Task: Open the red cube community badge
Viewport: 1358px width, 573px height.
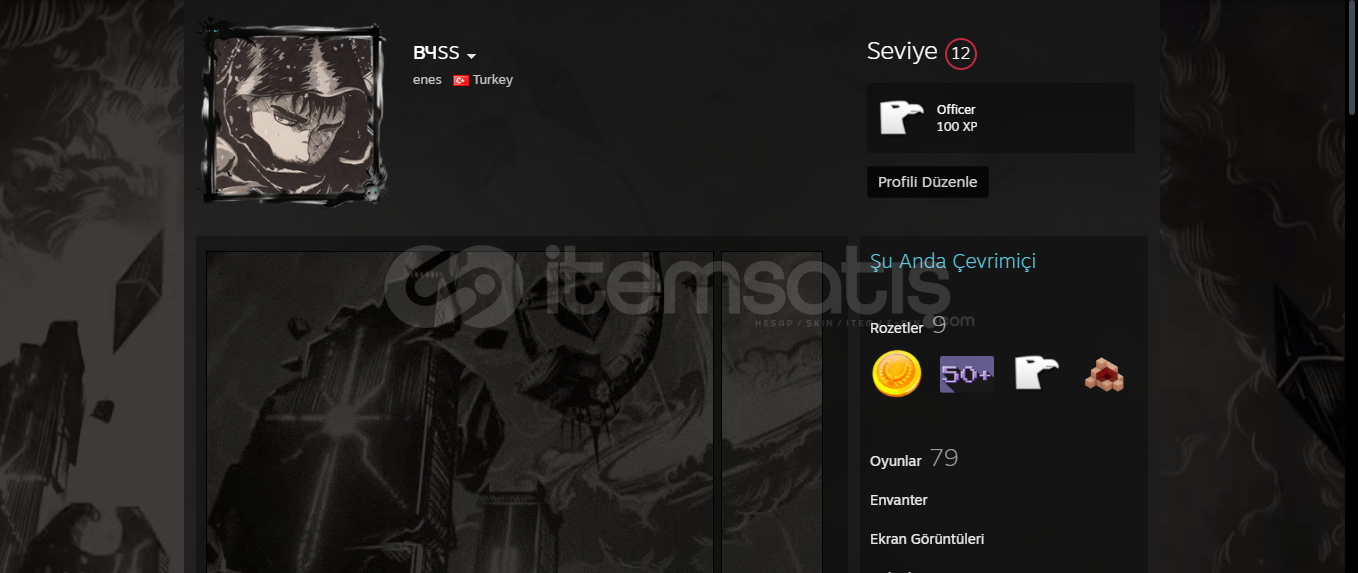Action: [x=1104, y=374]
